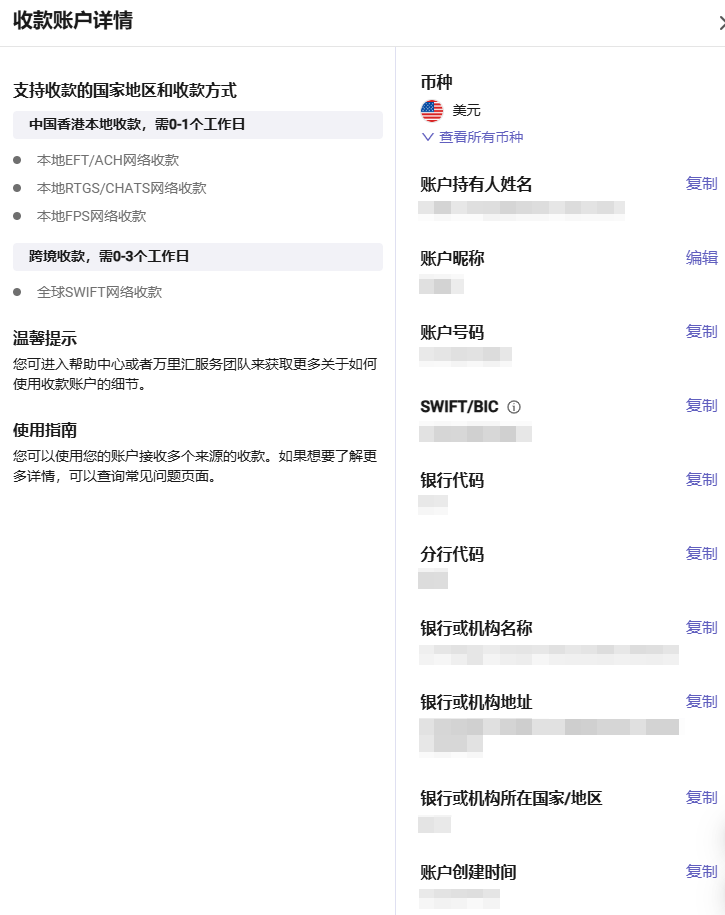Copy the 账户号码 account number
This screenshot has width=725, height=915.
point(701,332)
